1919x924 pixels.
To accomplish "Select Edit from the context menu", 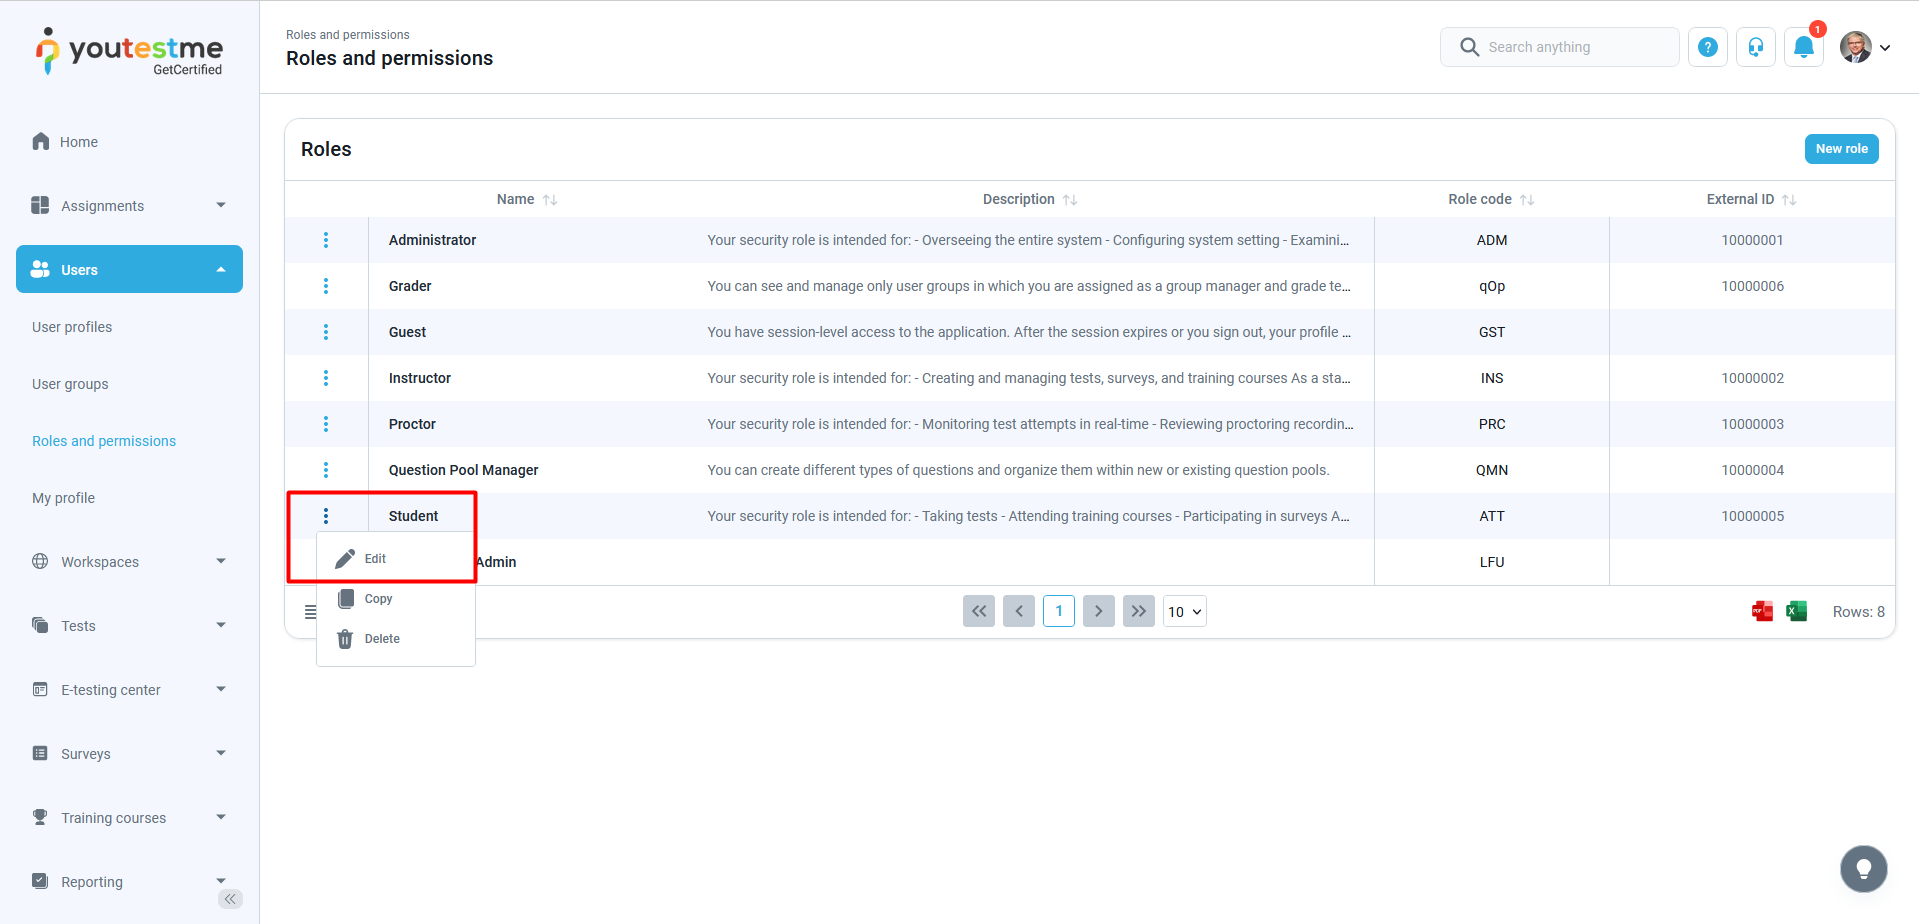I will tap(375, 559).
